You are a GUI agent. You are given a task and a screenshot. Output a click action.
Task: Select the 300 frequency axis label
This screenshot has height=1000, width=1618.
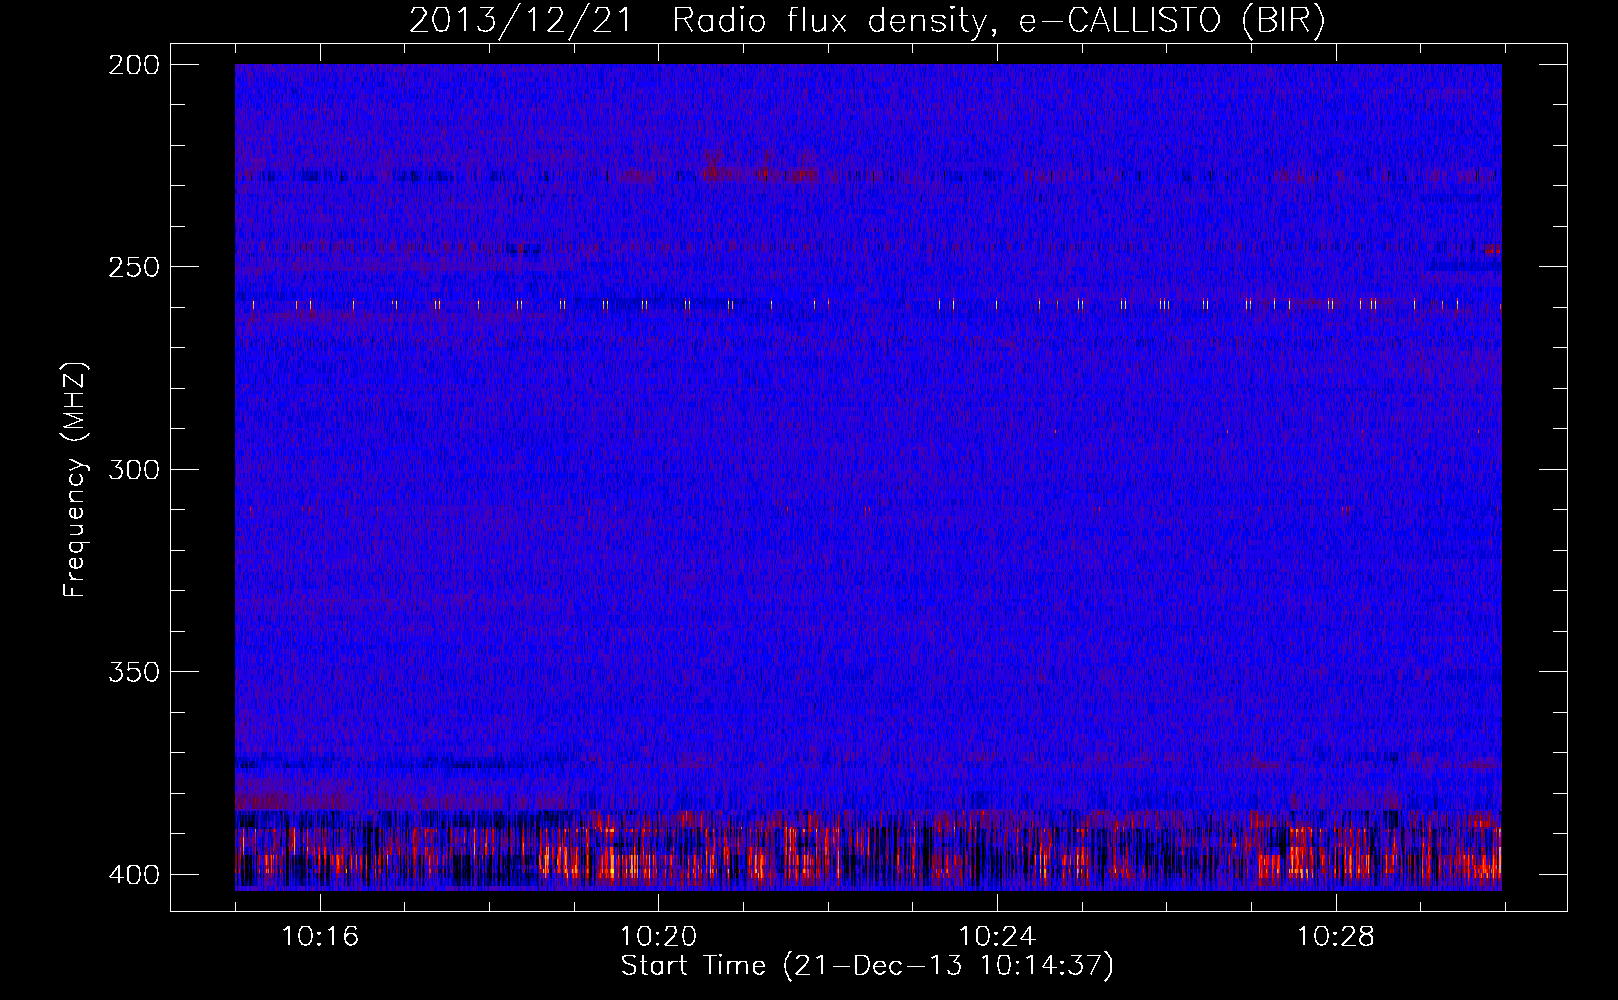click(134, 470)
